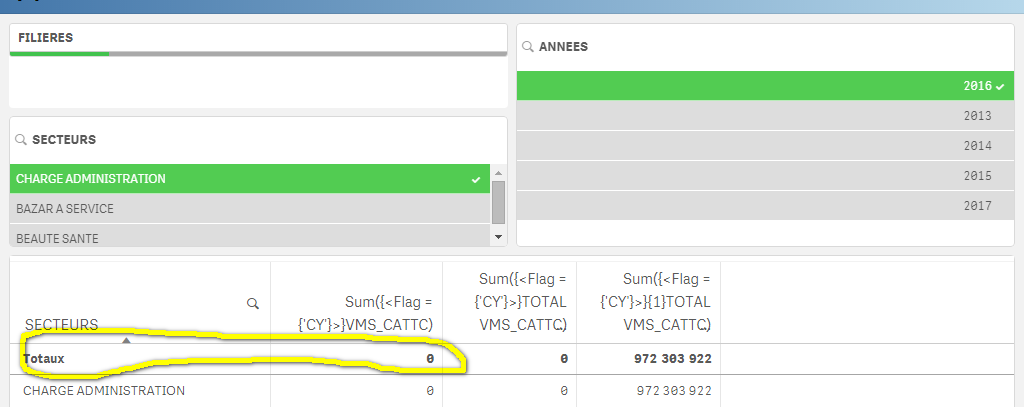Toggle CHARGE ADMINISTRATION in the SECTEURS filter

[249, 178]
